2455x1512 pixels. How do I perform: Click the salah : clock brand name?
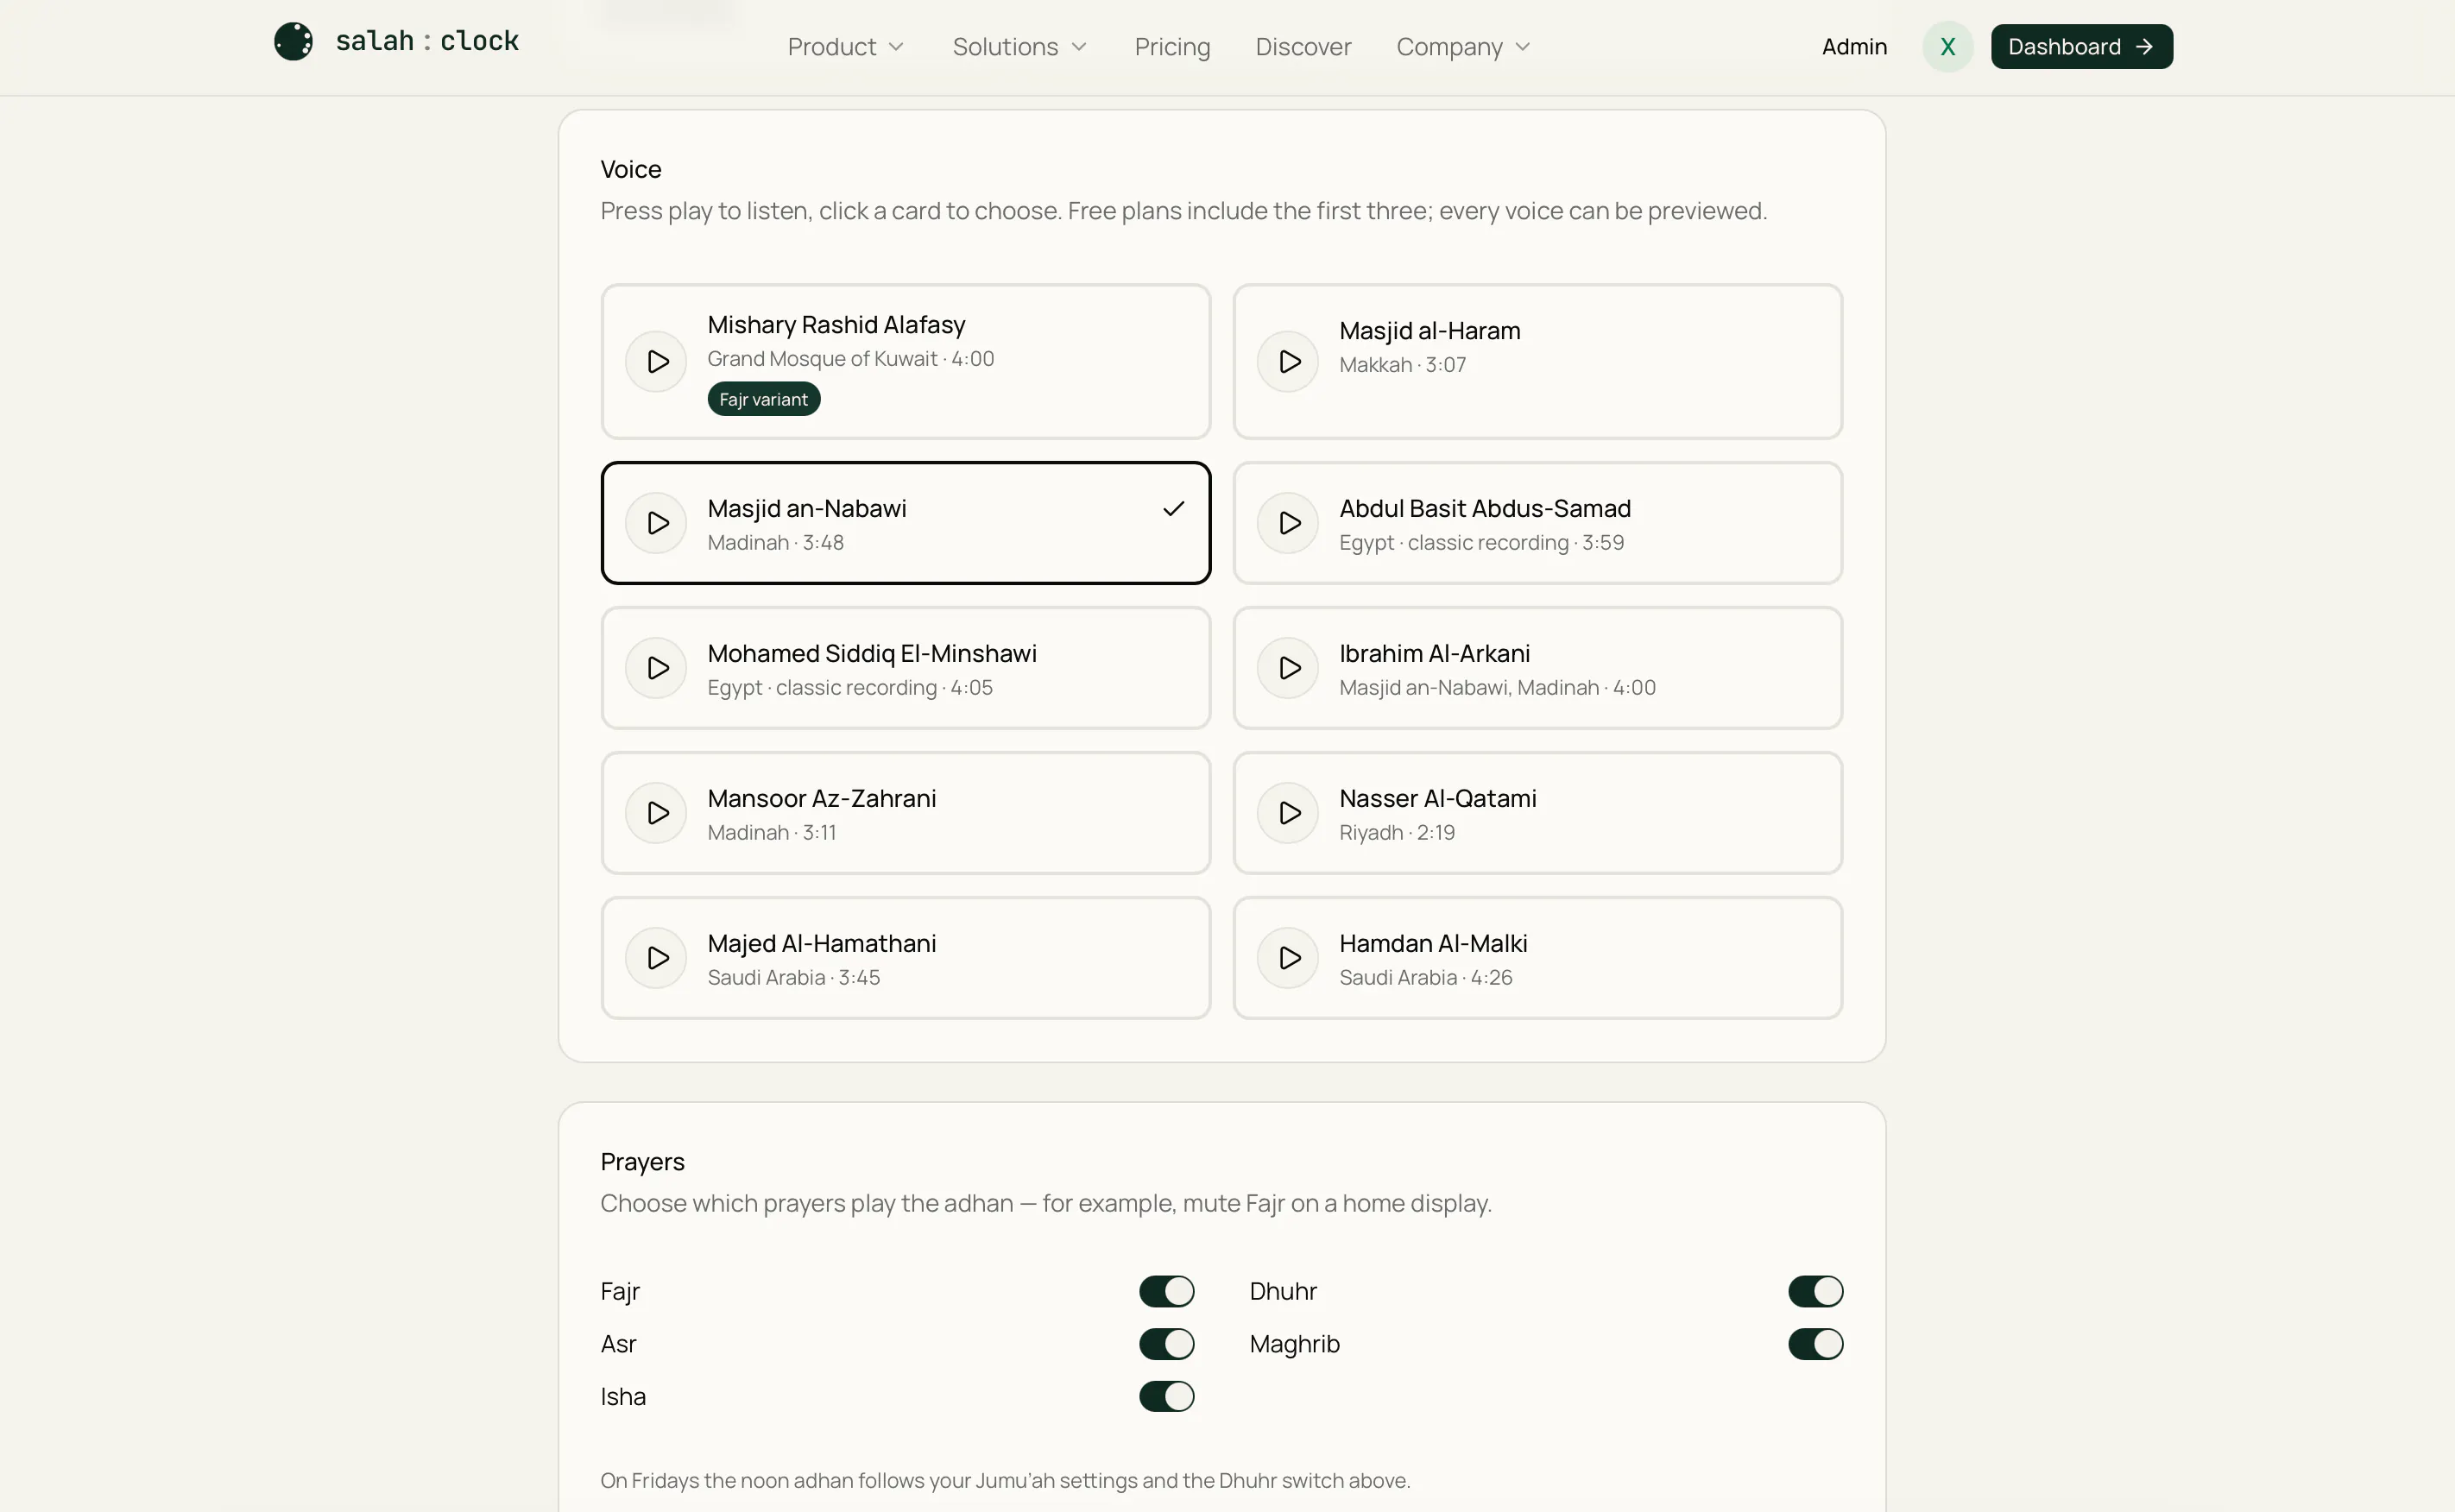point(427,41)
